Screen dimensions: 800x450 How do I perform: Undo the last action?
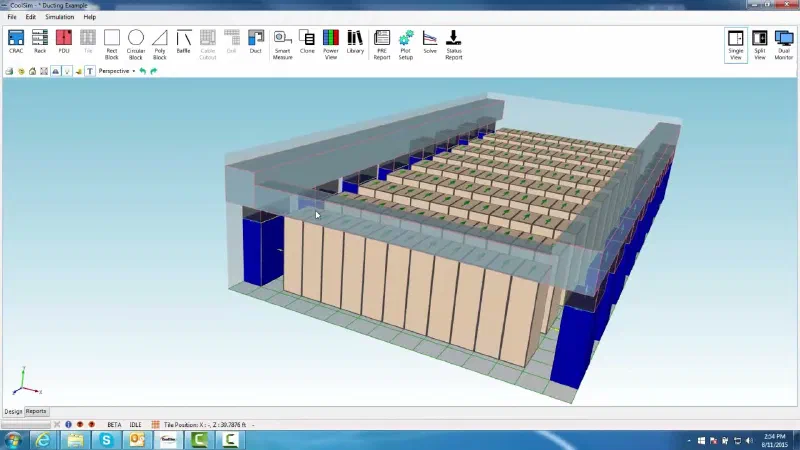click(x=143, y=71)
